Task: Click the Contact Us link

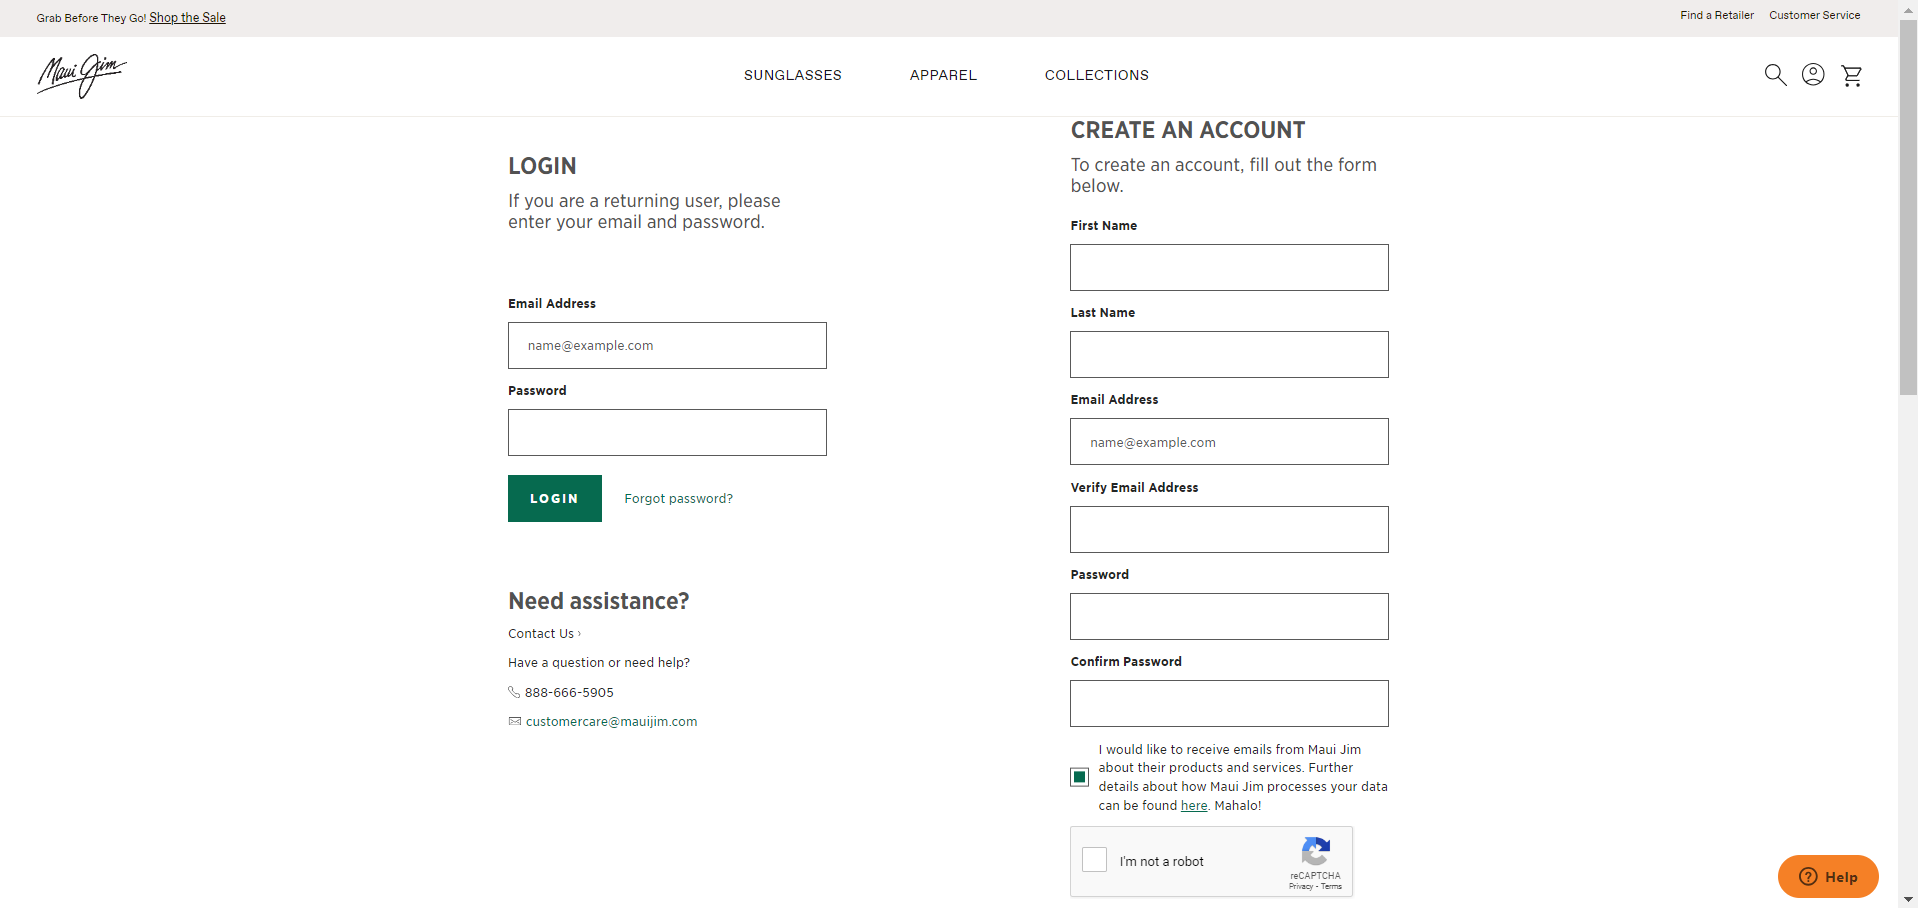Action: (x=541, y=633)
